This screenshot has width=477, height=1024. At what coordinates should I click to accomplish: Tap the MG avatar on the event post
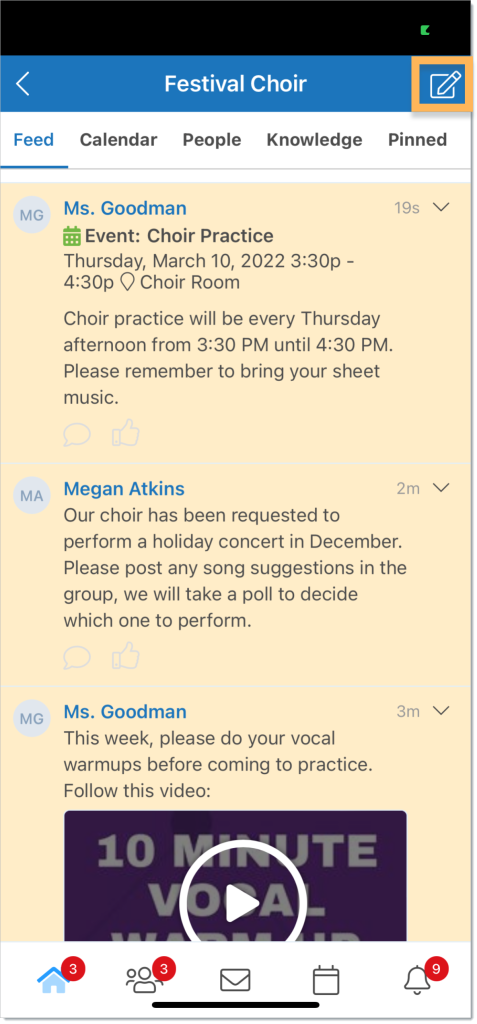pyautogui.click(x=31, y=214)
